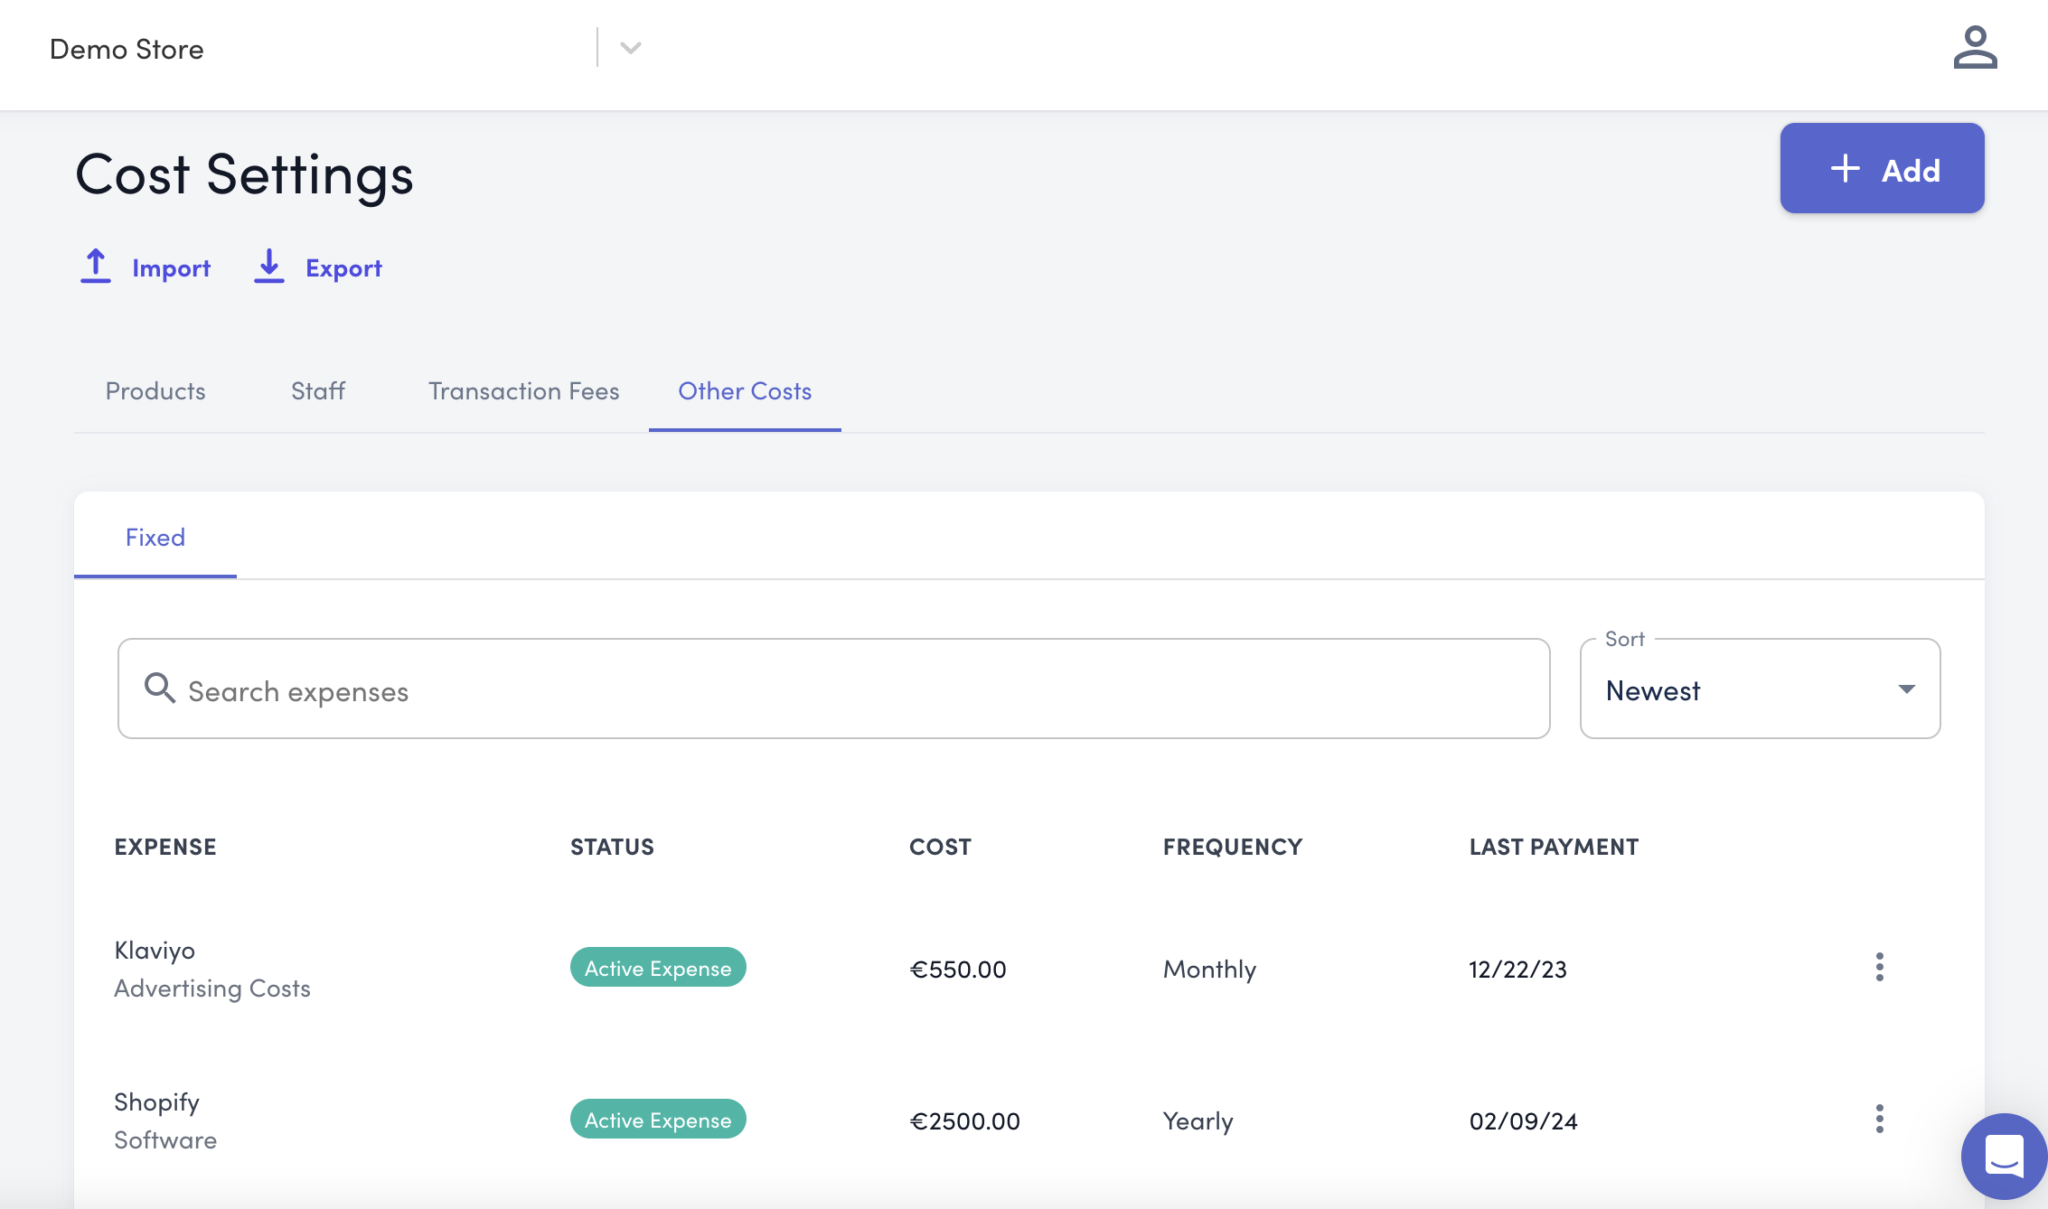This screenshot has width=2048, height=1209.
Task: Open the user account profile icon
Action: (1974, 48)
